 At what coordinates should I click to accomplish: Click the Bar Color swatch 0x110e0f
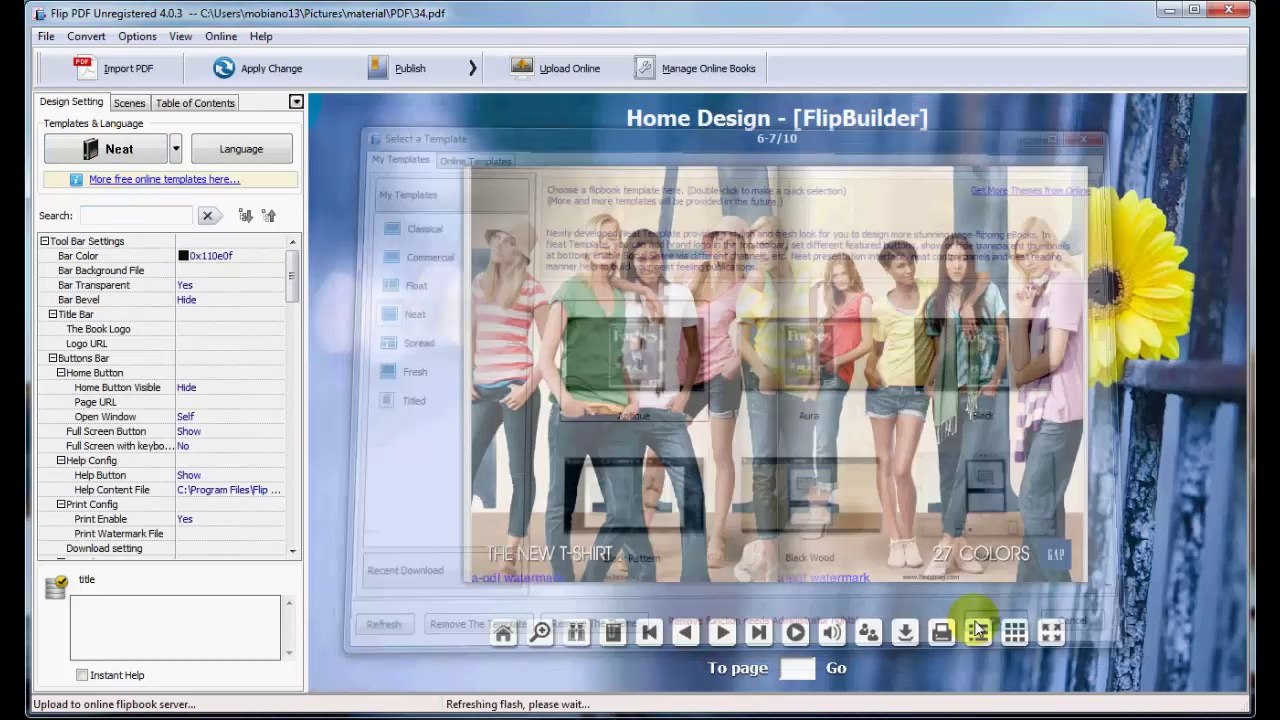point(183,256)
